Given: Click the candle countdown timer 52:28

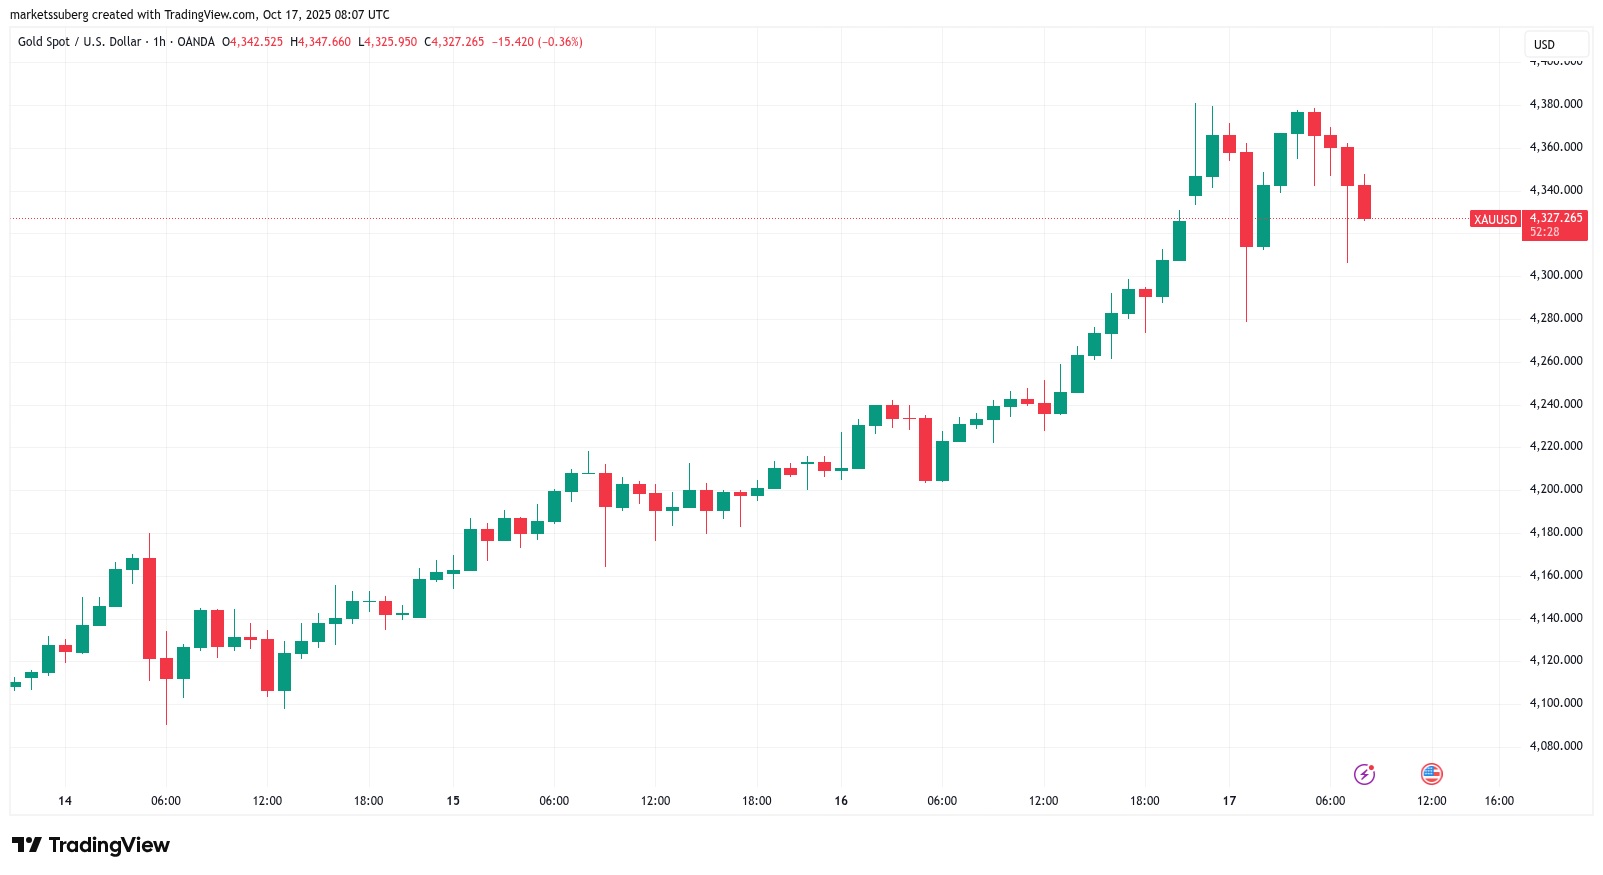Looking at the screenshot, I should 1545,232.
